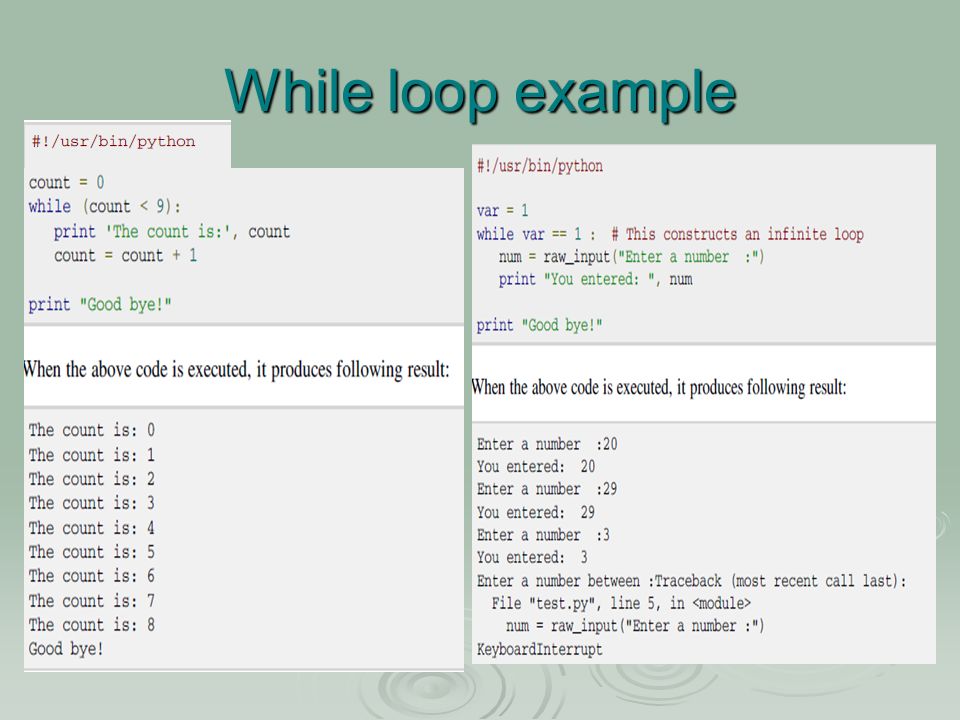Click output line 'The count is: 3'
960x720 pixels.
[x=92, y=503]
